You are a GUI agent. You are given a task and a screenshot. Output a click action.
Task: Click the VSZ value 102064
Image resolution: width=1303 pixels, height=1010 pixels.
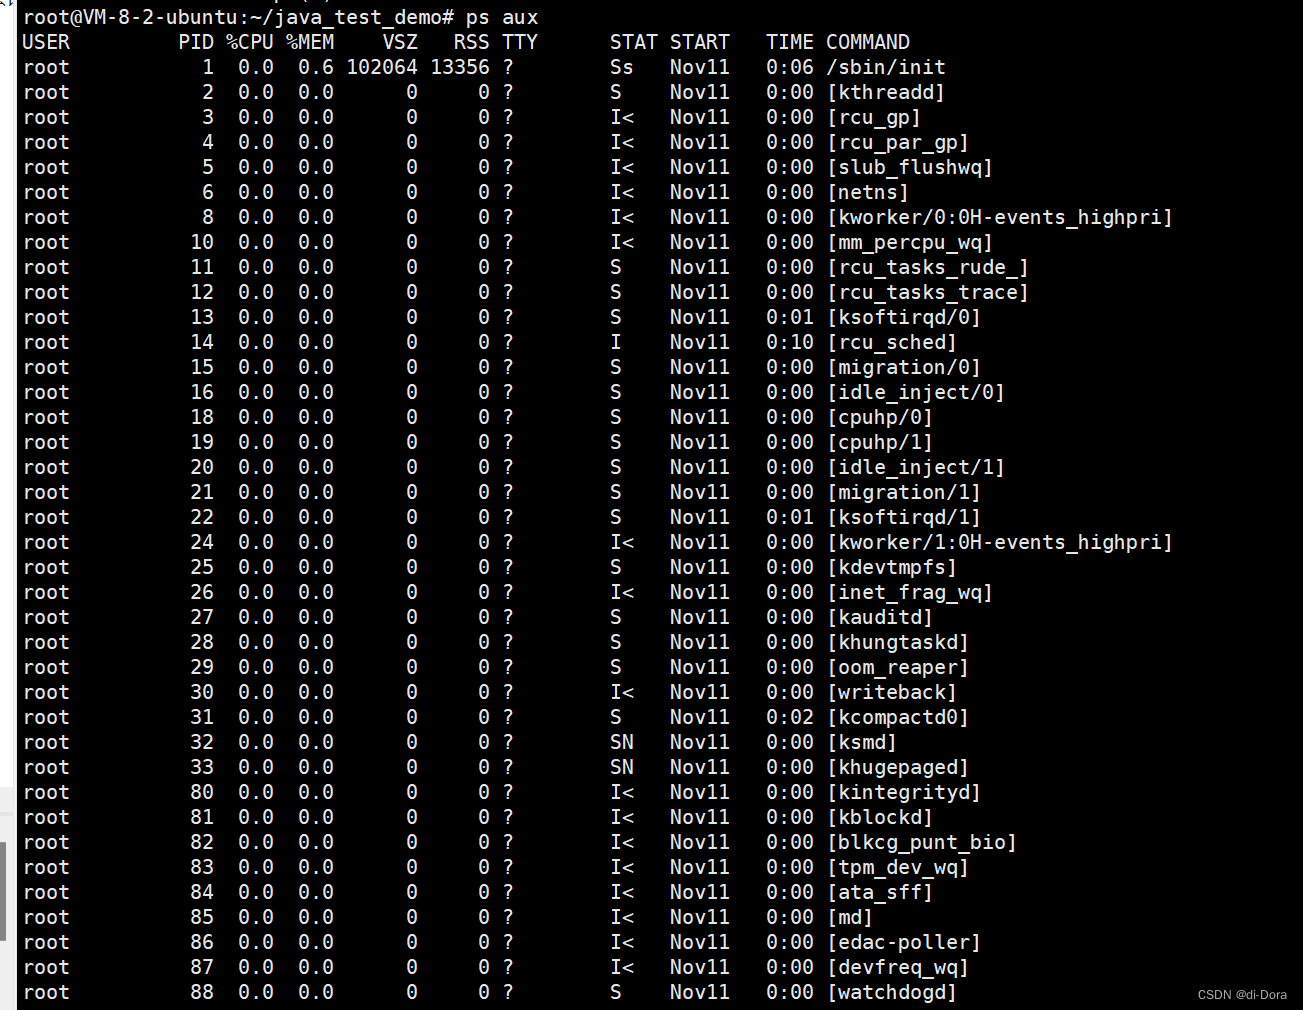coord(382,67)
